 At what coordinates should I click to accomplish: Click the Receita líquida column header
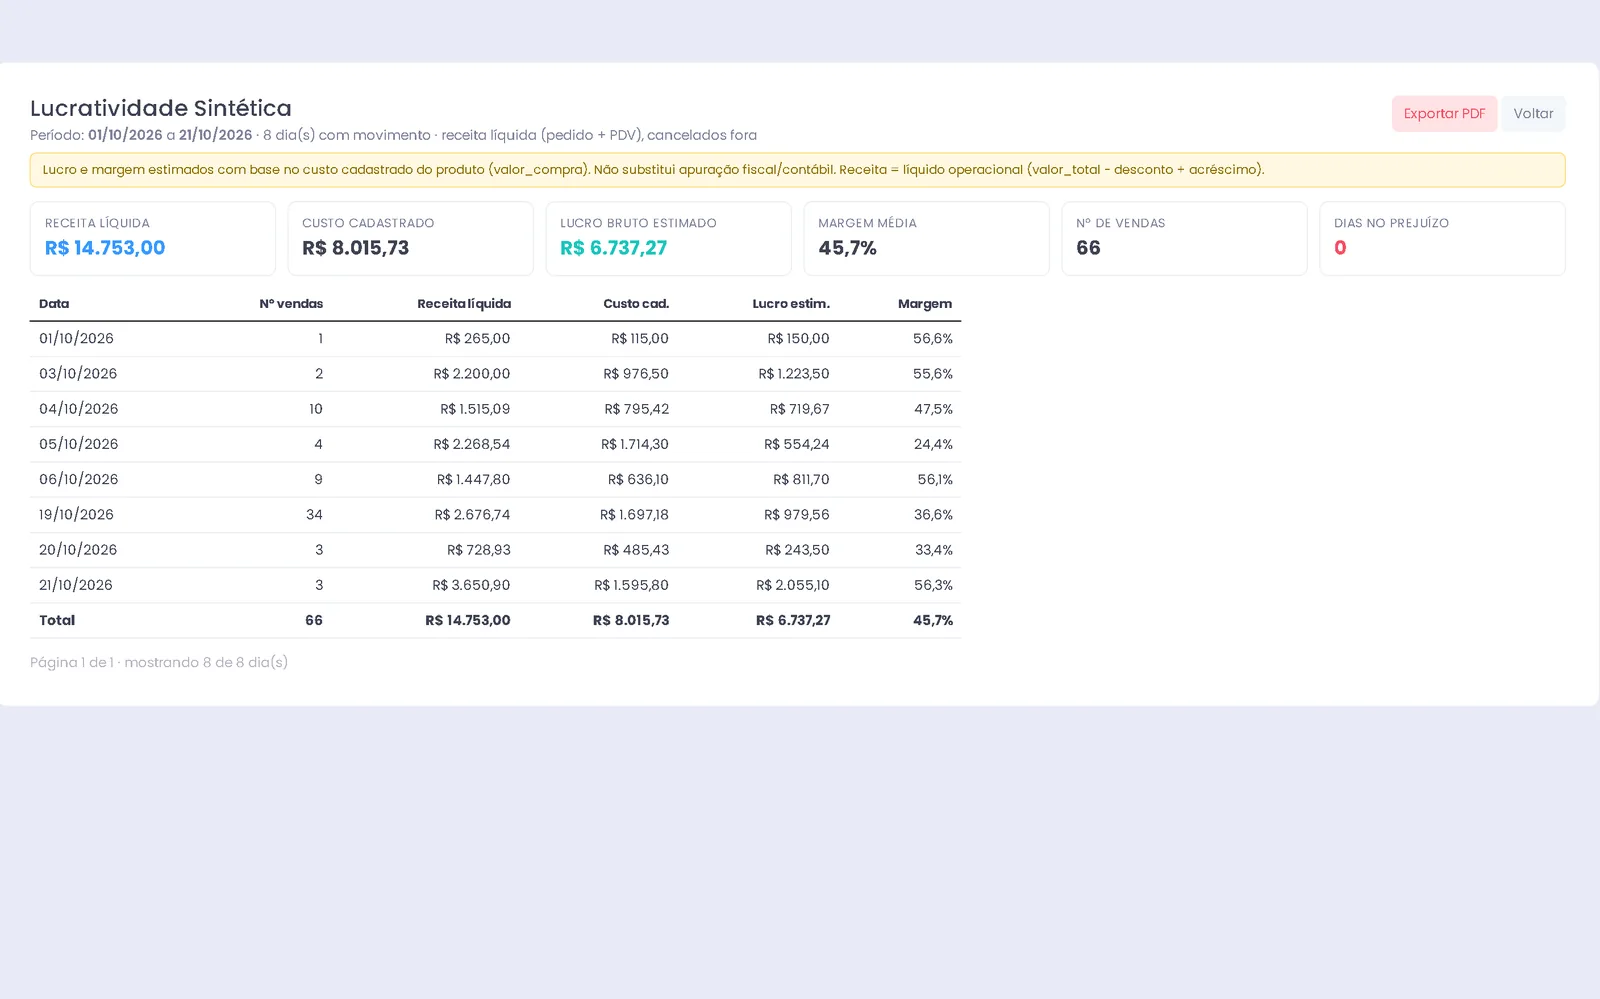pos(464,304)
